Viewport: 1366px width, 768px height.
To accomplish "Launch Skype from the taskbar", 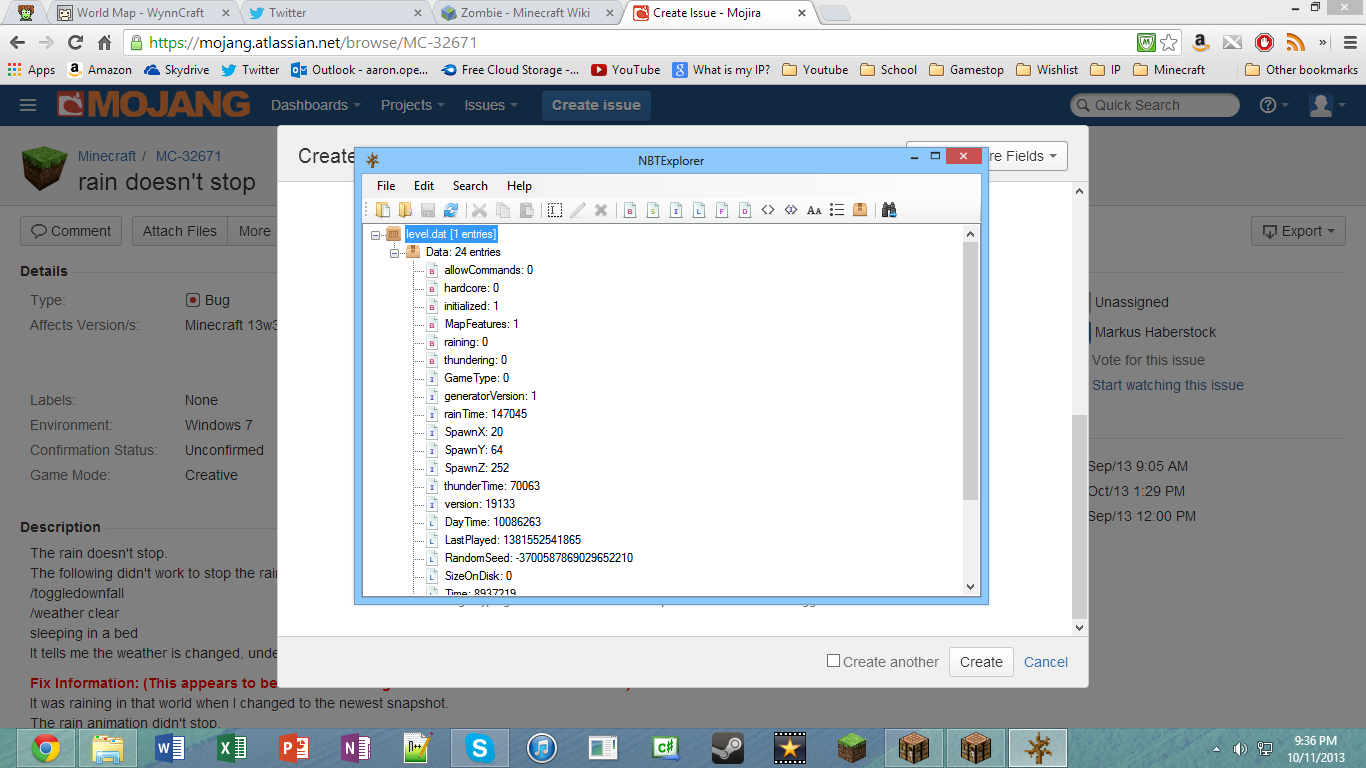I will pos(479,748).
